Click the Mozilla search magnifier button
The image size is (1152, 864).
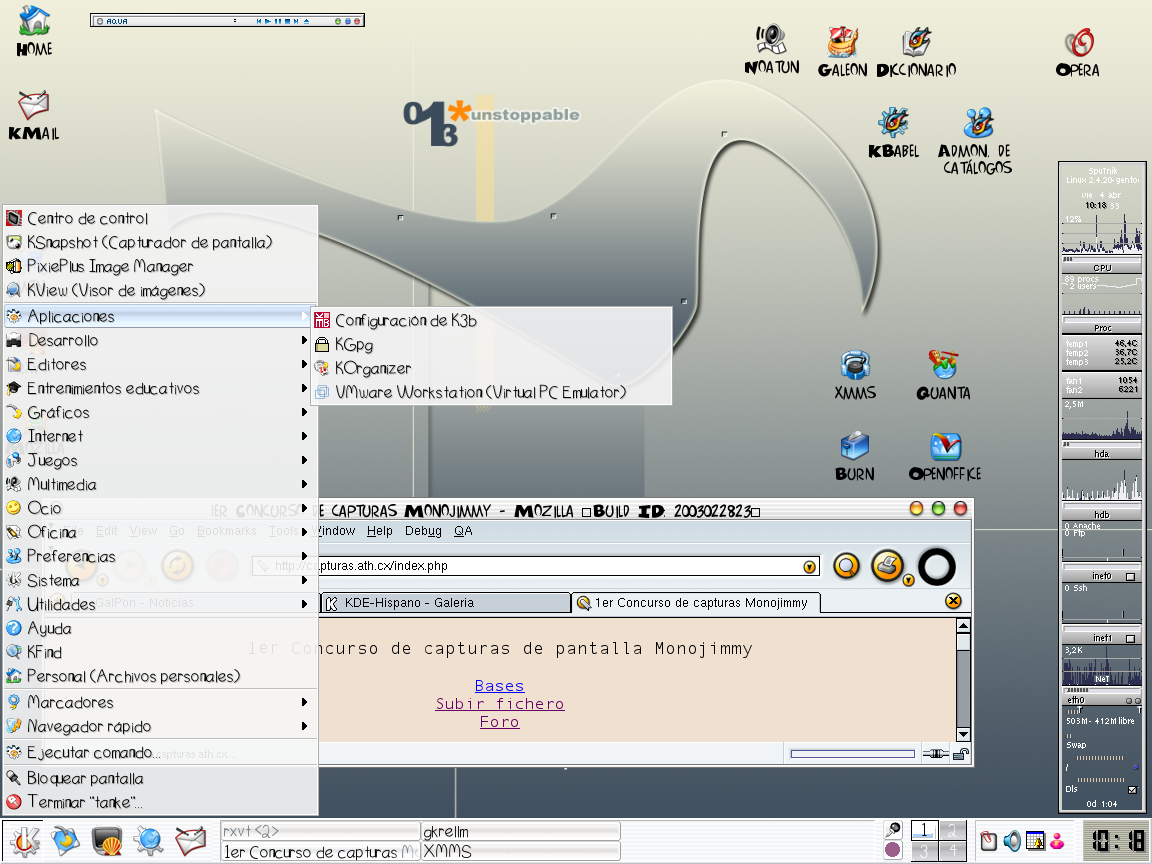coord(847,566)
